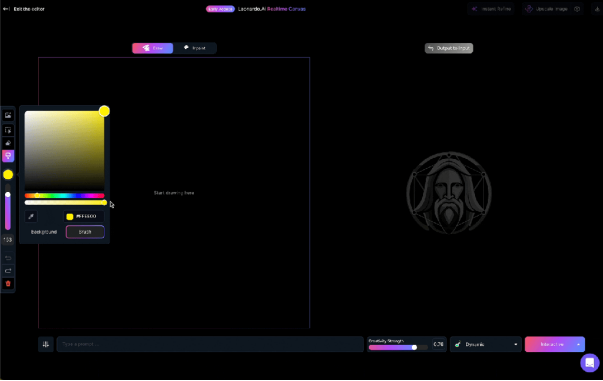Viewport: 603px width, 381px height.
Task: Open the chat support bubble icon
Action: point(590,363)
